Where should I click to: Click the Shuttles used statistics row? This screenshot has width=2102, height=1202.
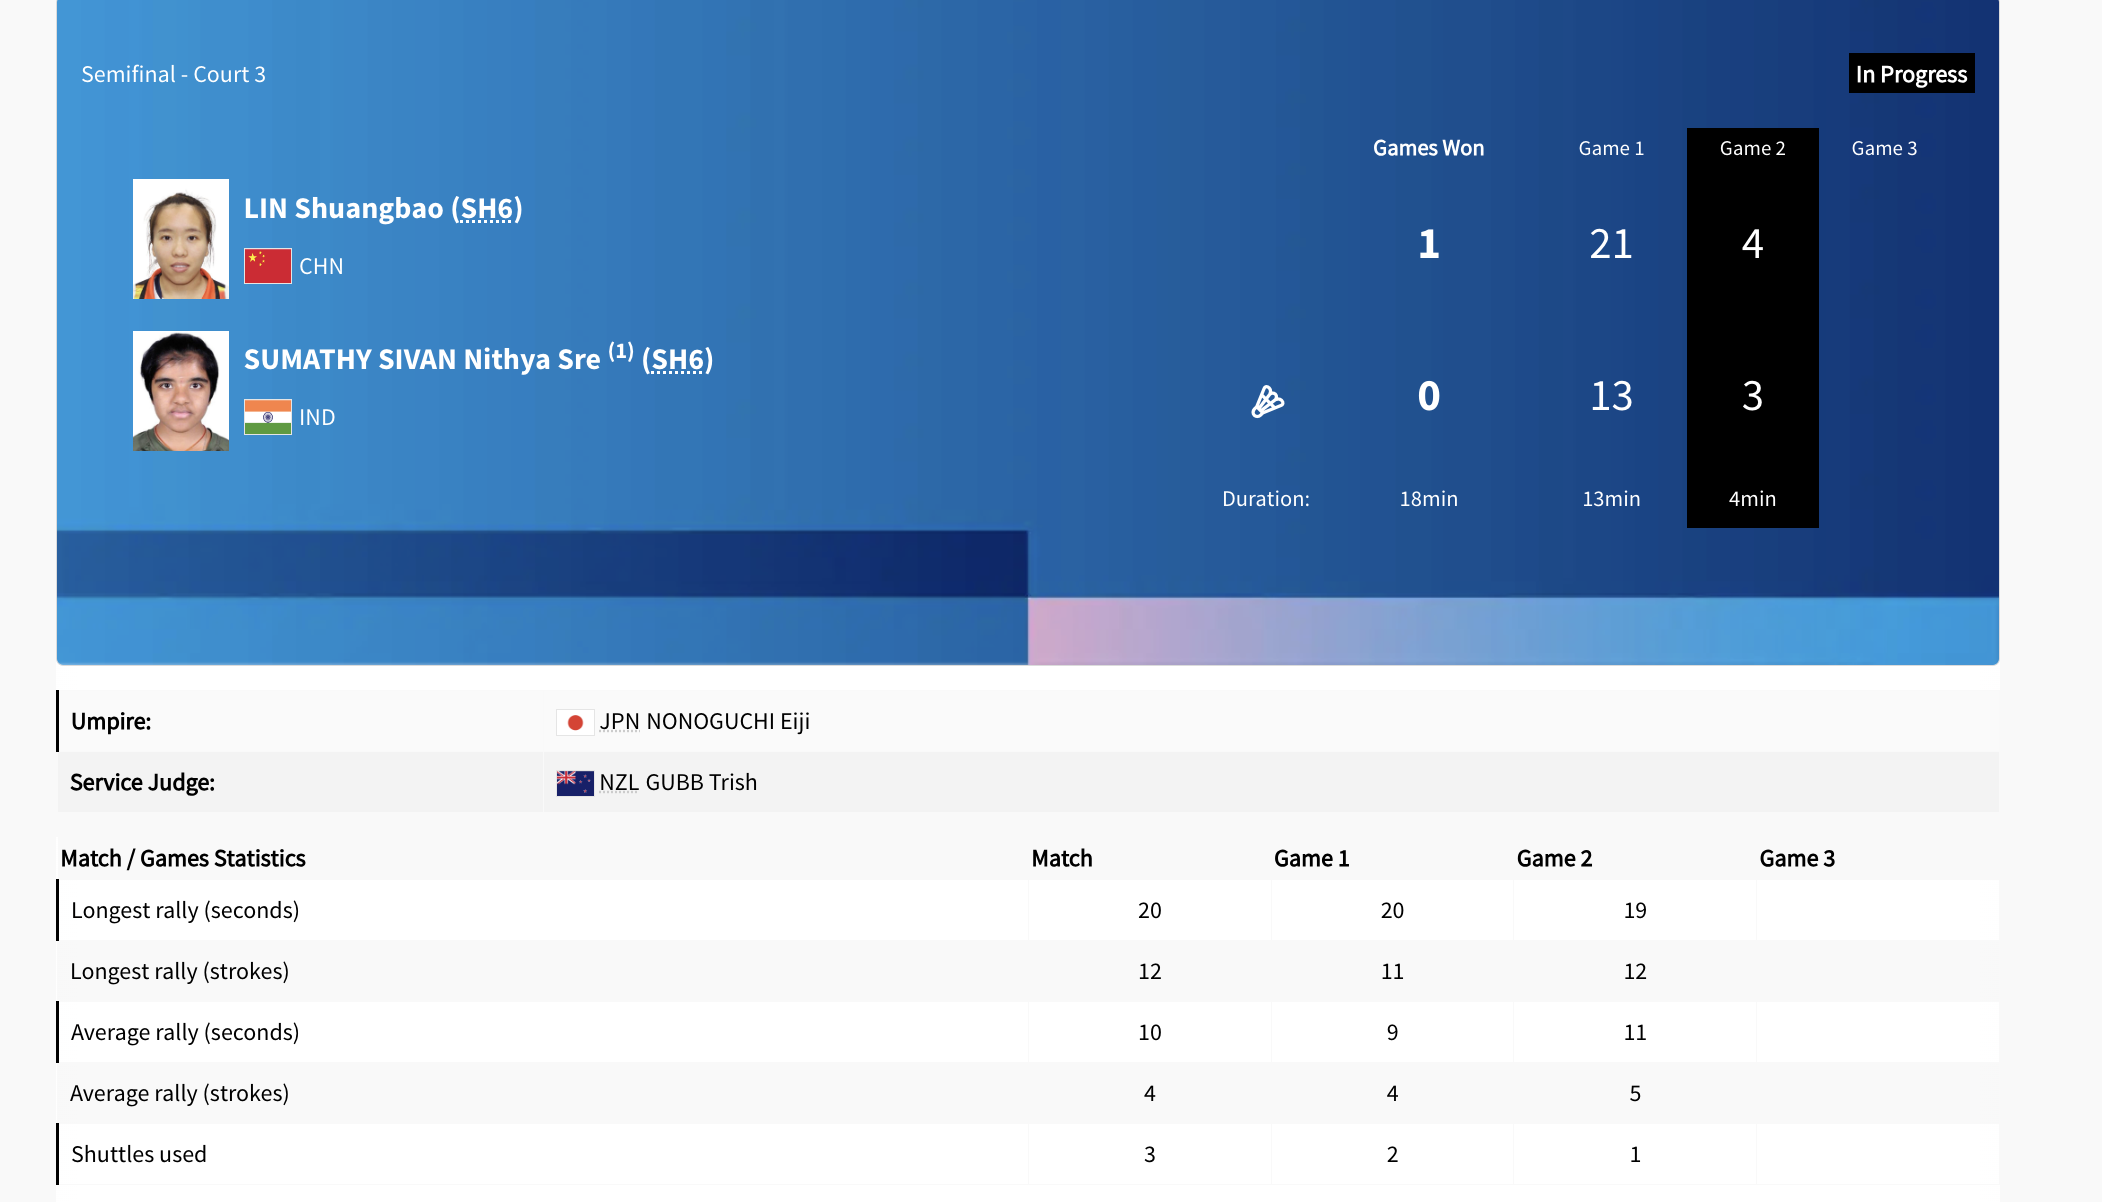[x=139, y=1154]
